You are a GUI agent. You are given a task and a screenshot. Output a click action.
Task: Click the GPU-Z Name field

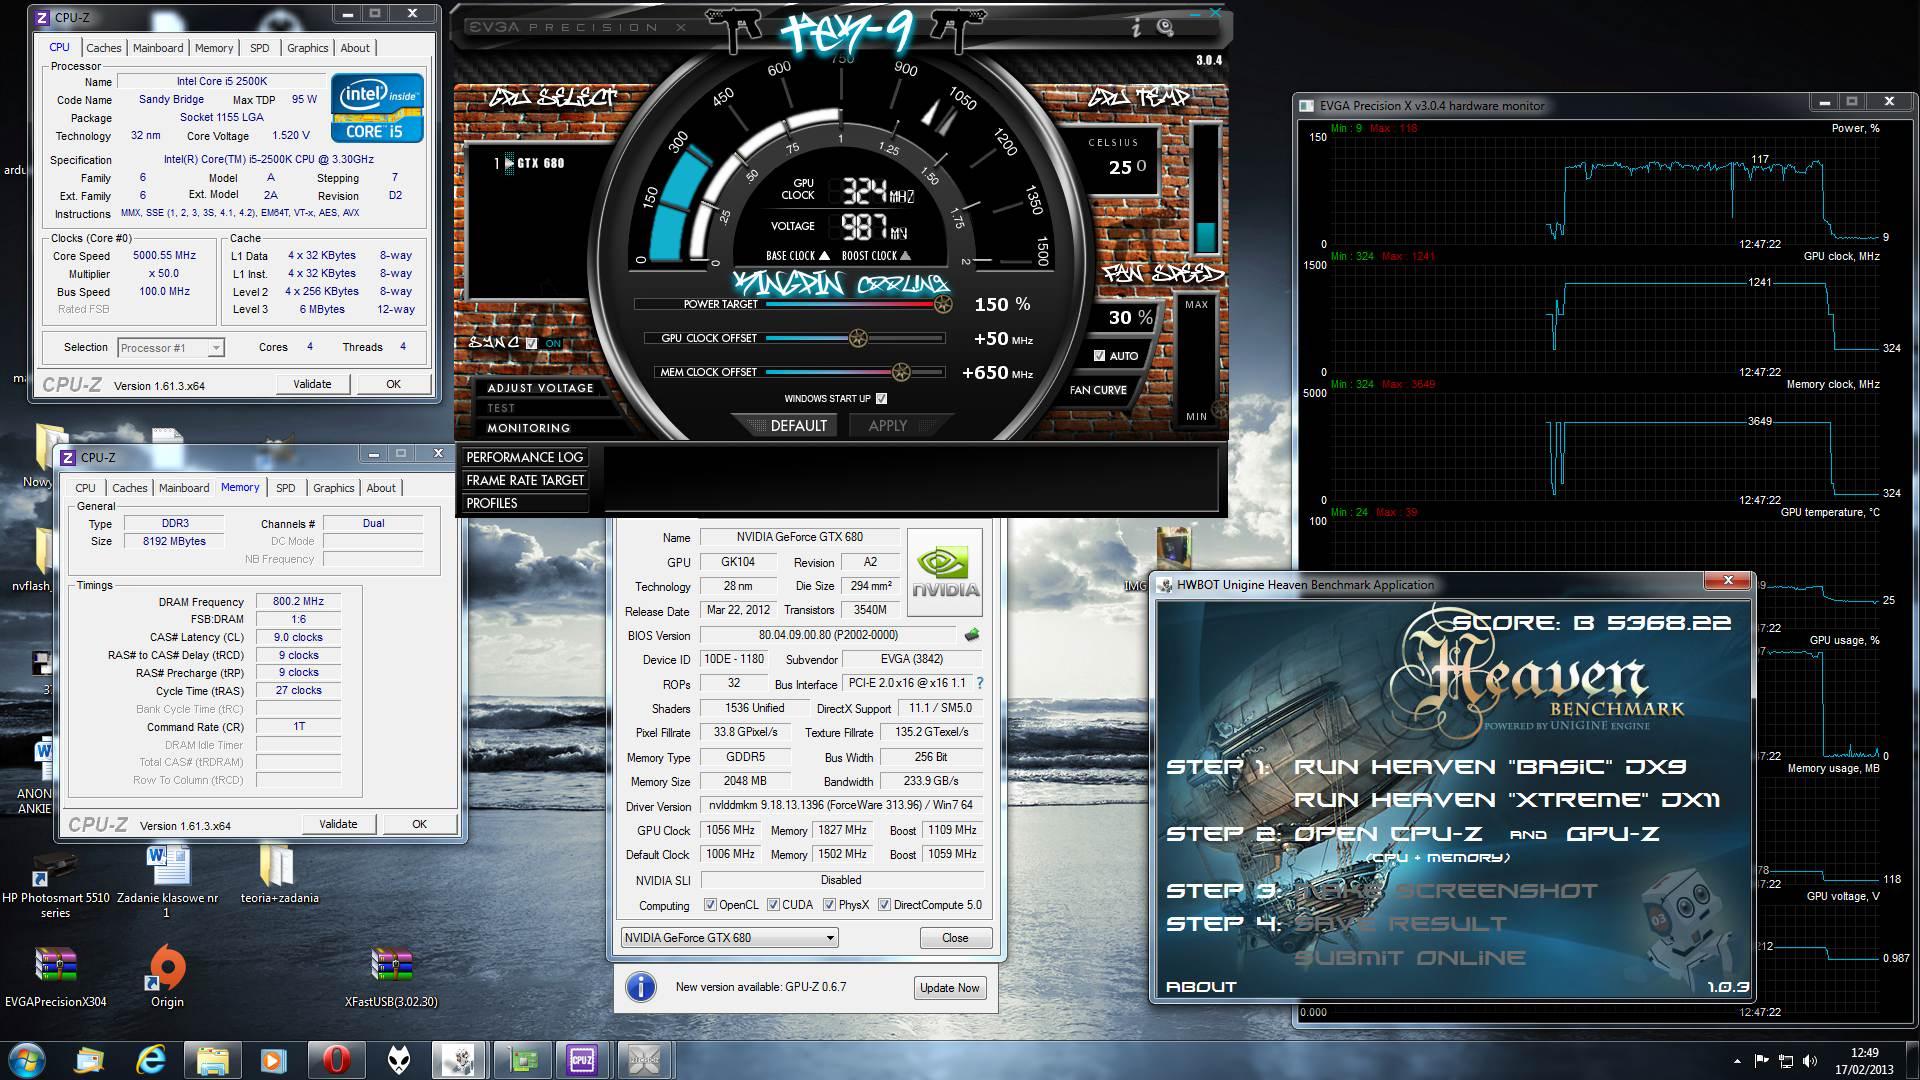[x=799, y=537]
